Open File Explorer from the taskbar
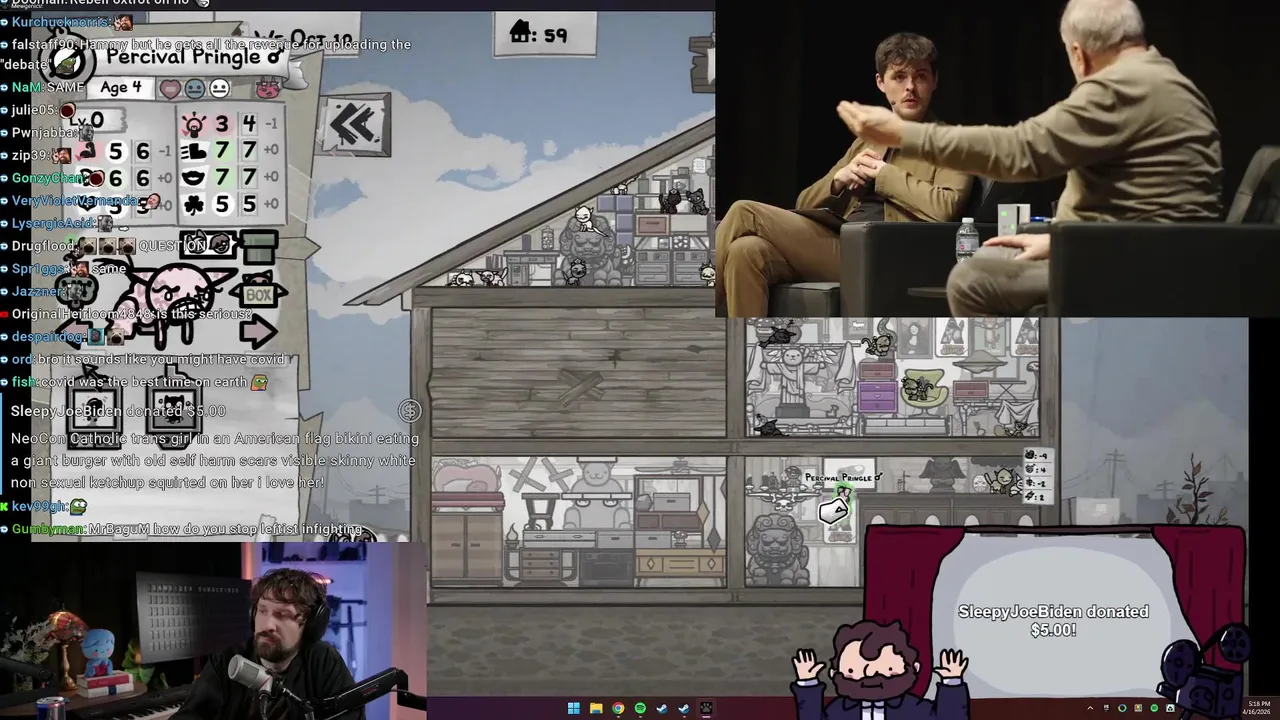The image size is (1280, 720). 596,708
